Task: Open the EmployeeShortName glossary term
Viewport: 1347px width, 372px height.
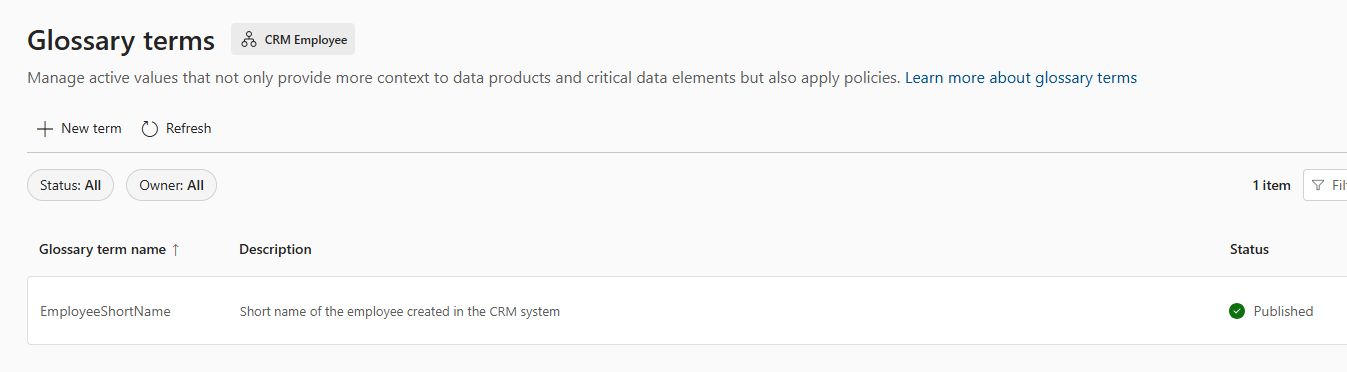Action: pos(105,311)
